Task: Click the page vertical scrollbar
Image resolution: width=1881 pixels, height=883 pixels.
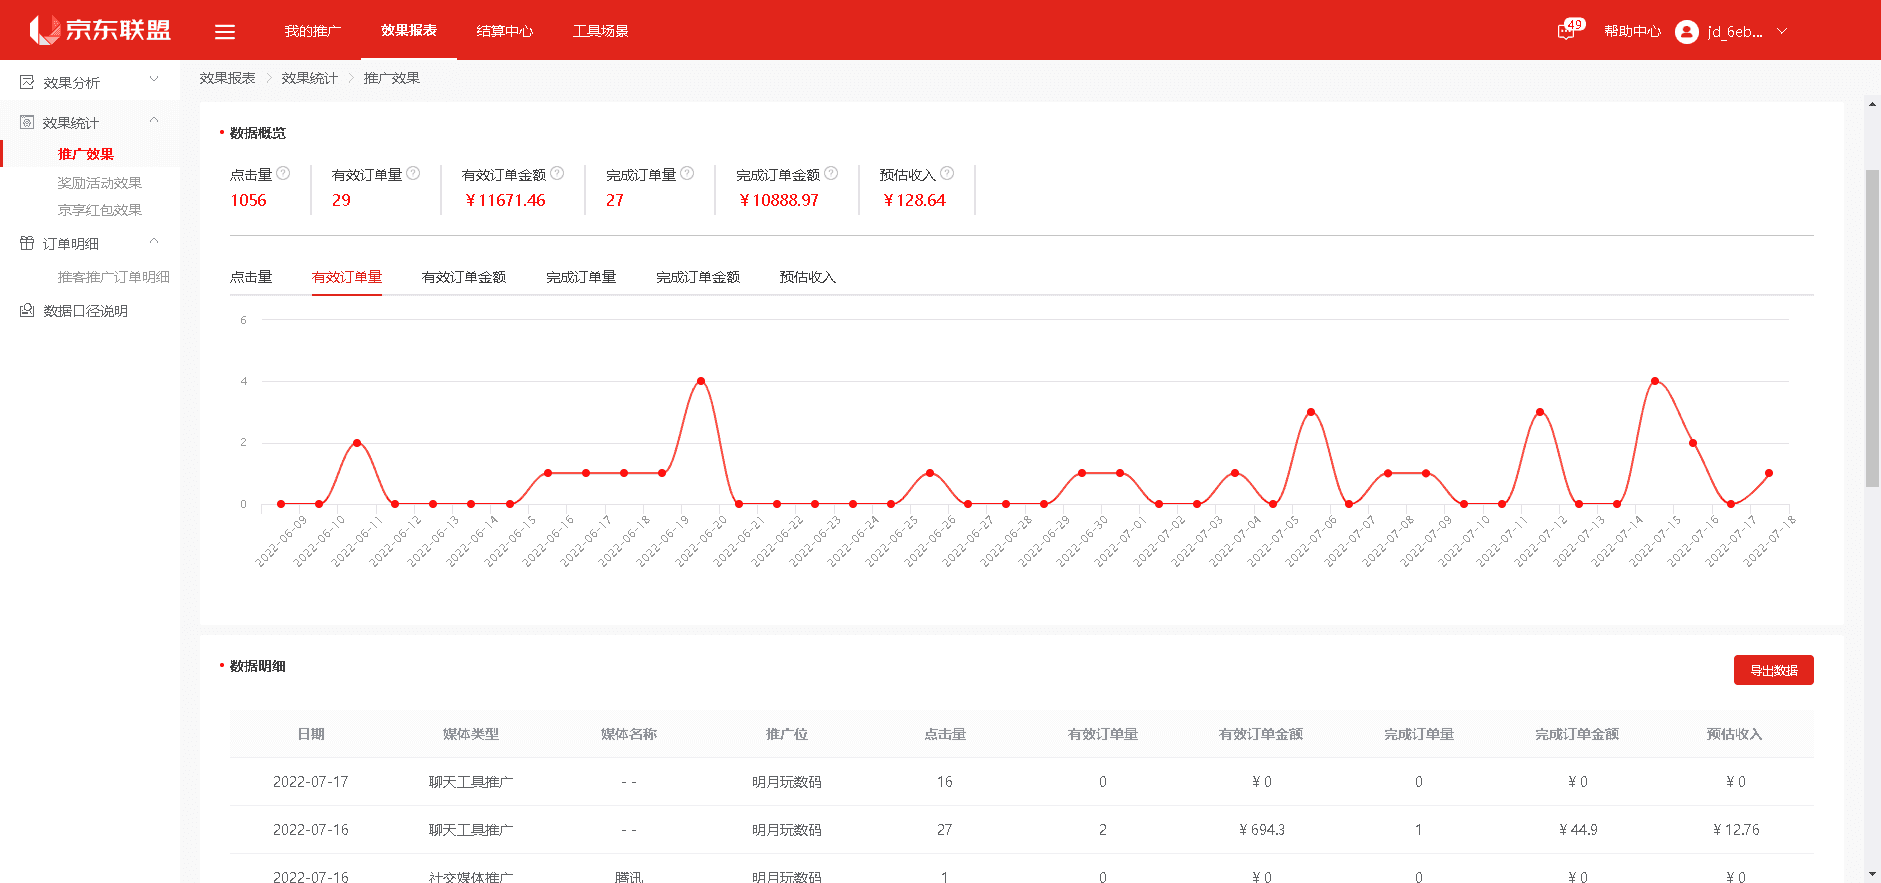Action: tap(1872, 330)
